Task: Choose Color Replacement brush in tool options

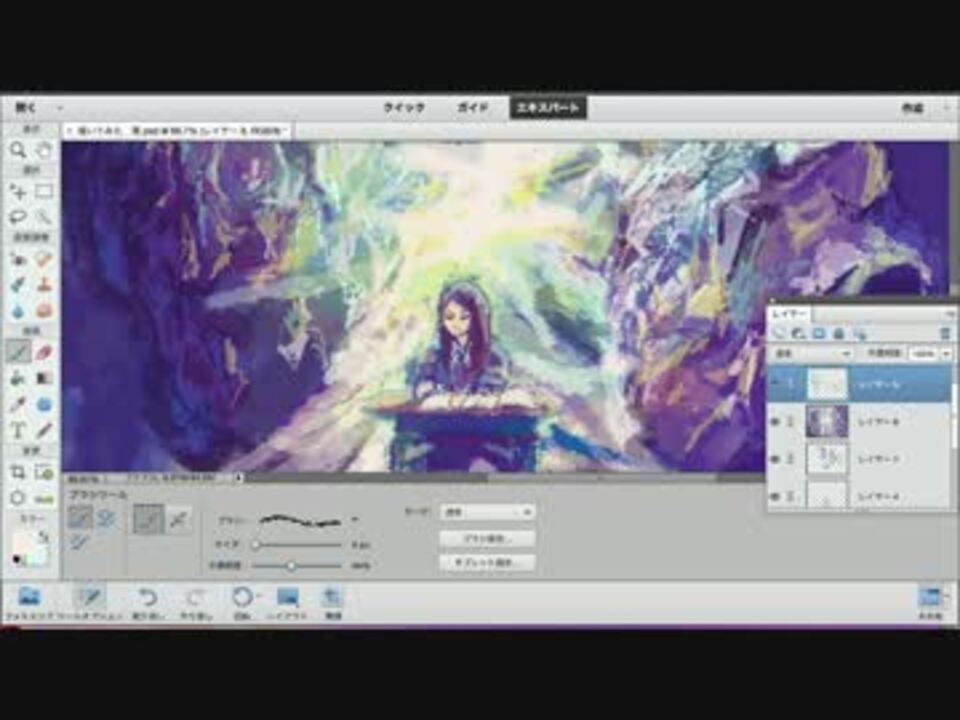Action: click(x=80, y=542)
